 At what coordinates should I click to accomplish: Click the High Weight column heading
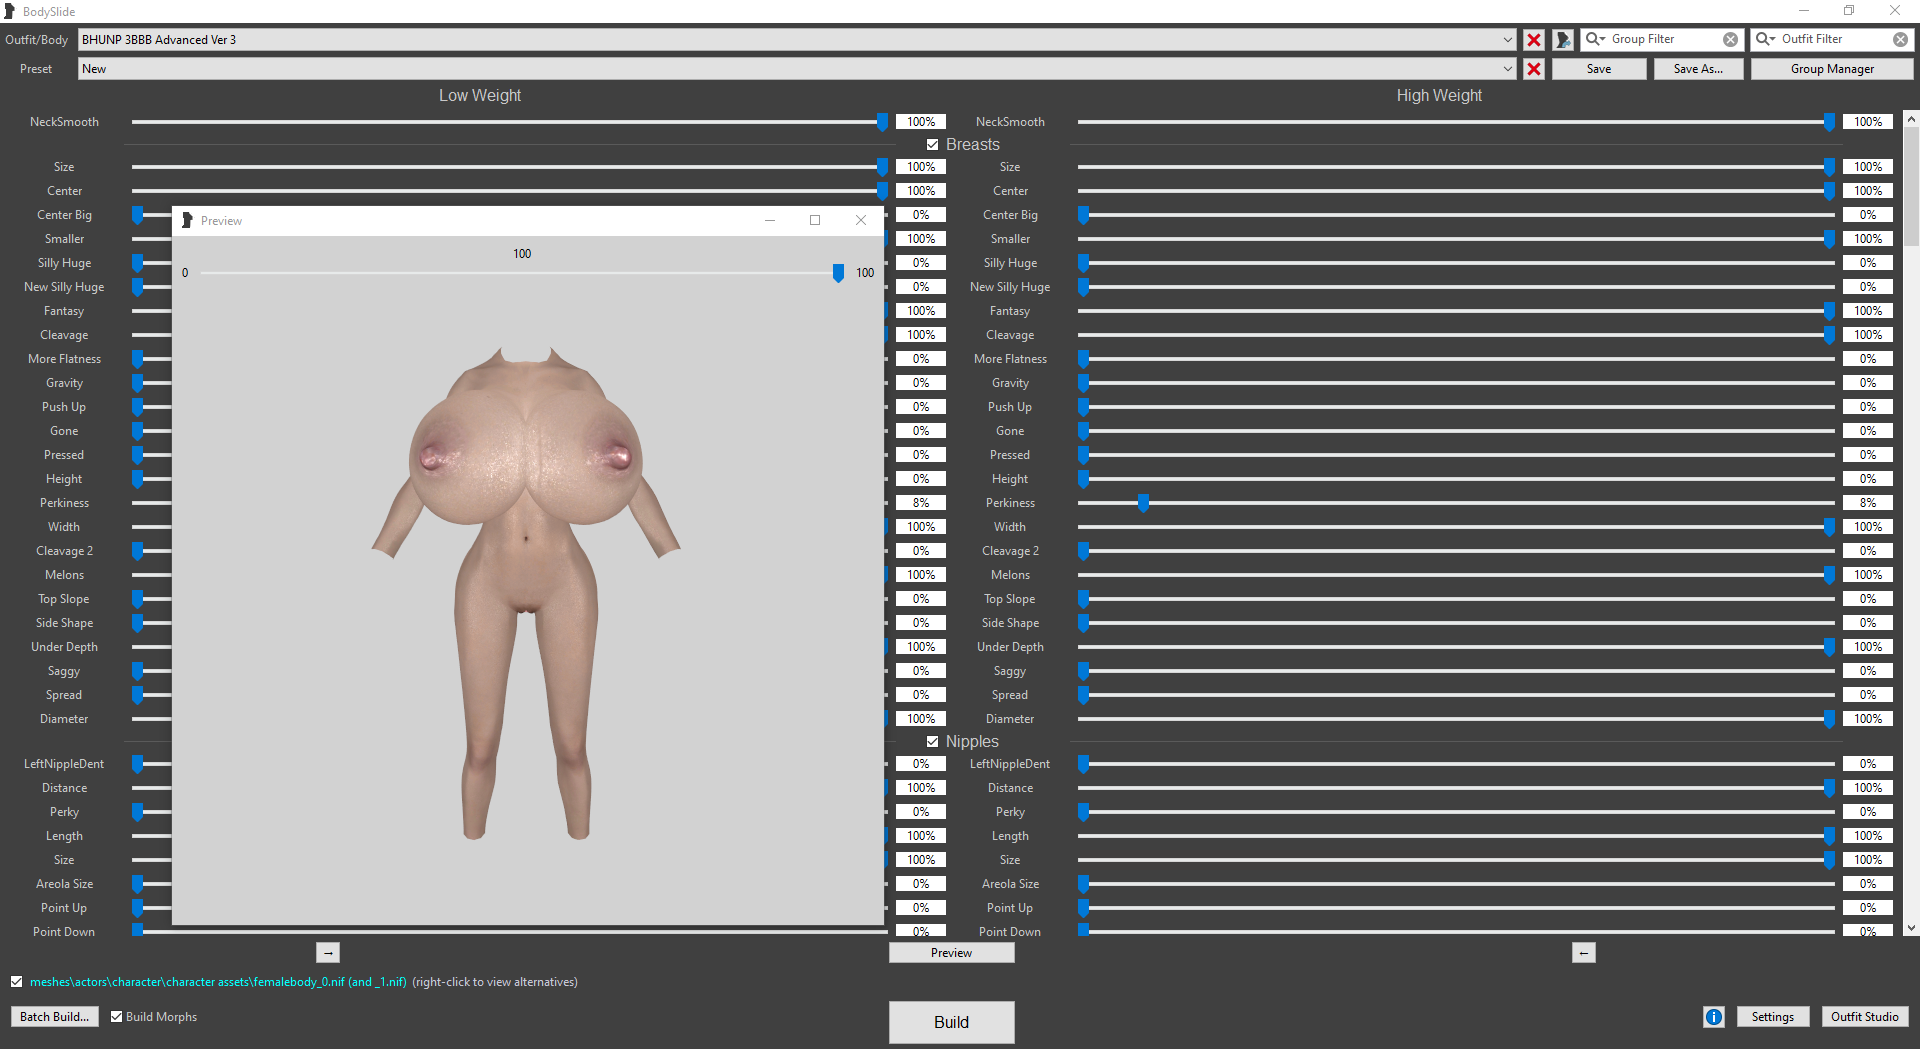[x=1439, y=96]
